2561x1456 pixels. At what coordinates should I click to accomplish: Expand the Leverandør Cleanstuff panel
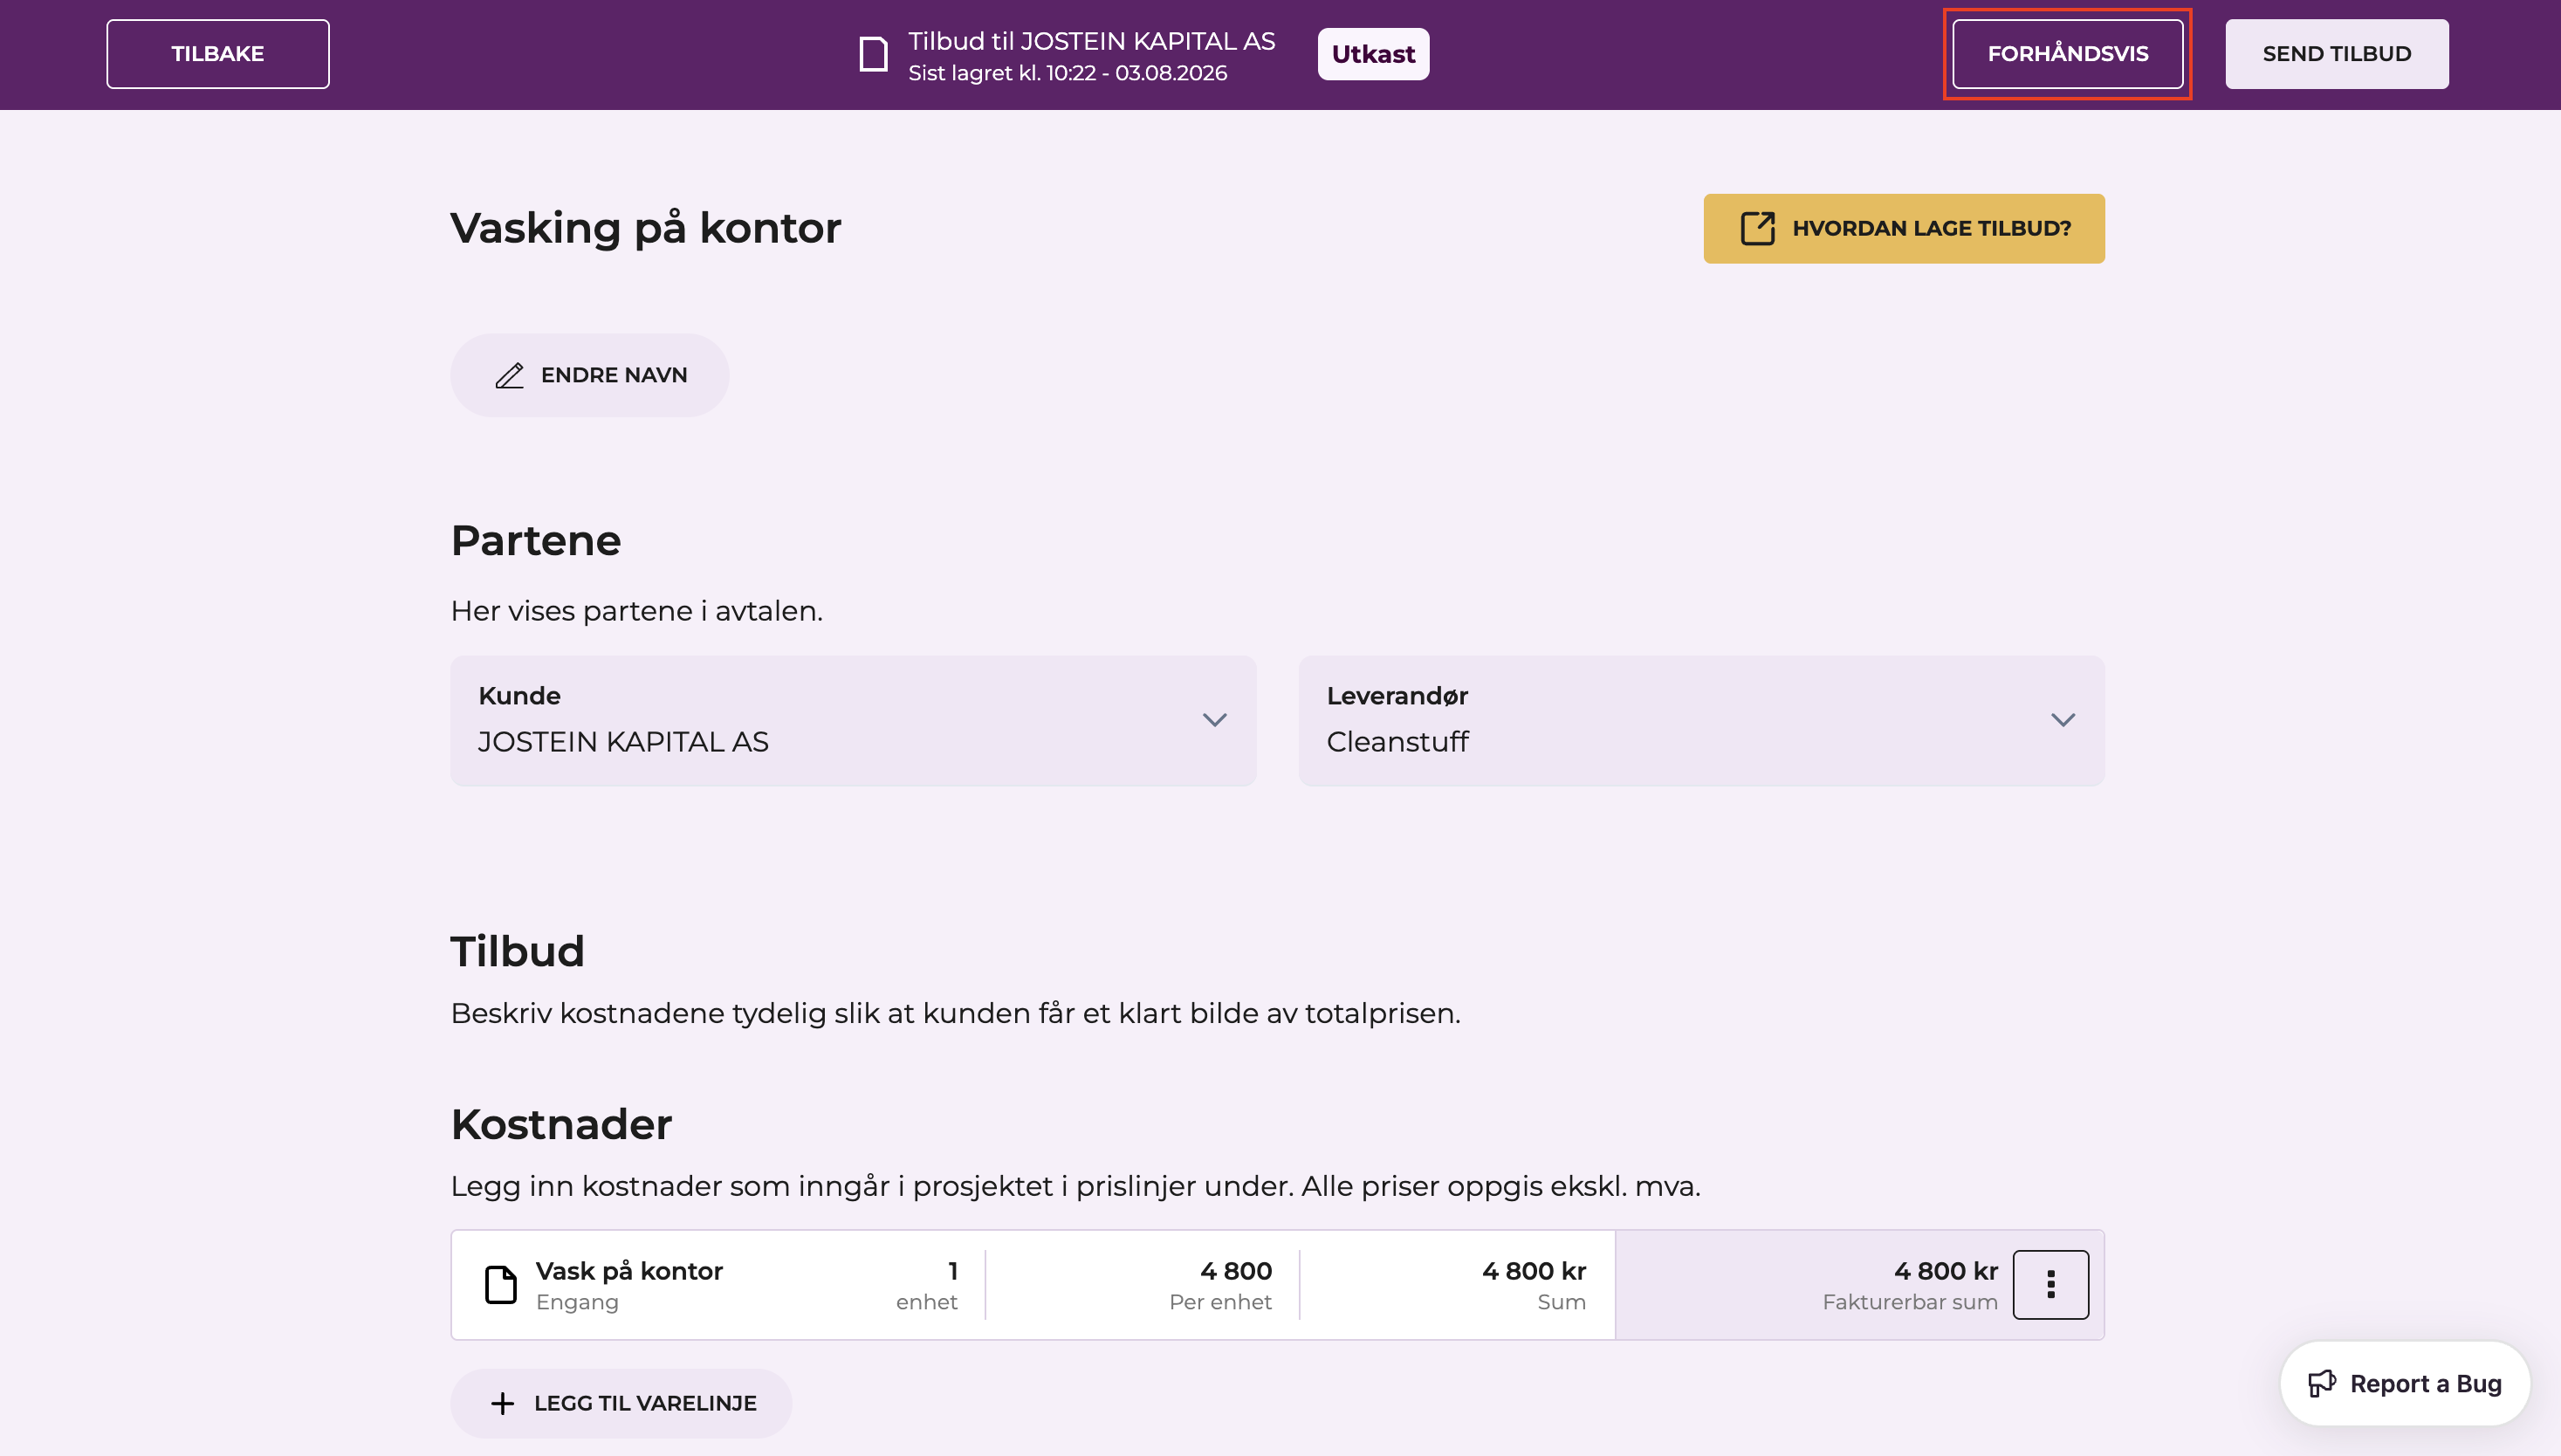tap(1701, 720)
